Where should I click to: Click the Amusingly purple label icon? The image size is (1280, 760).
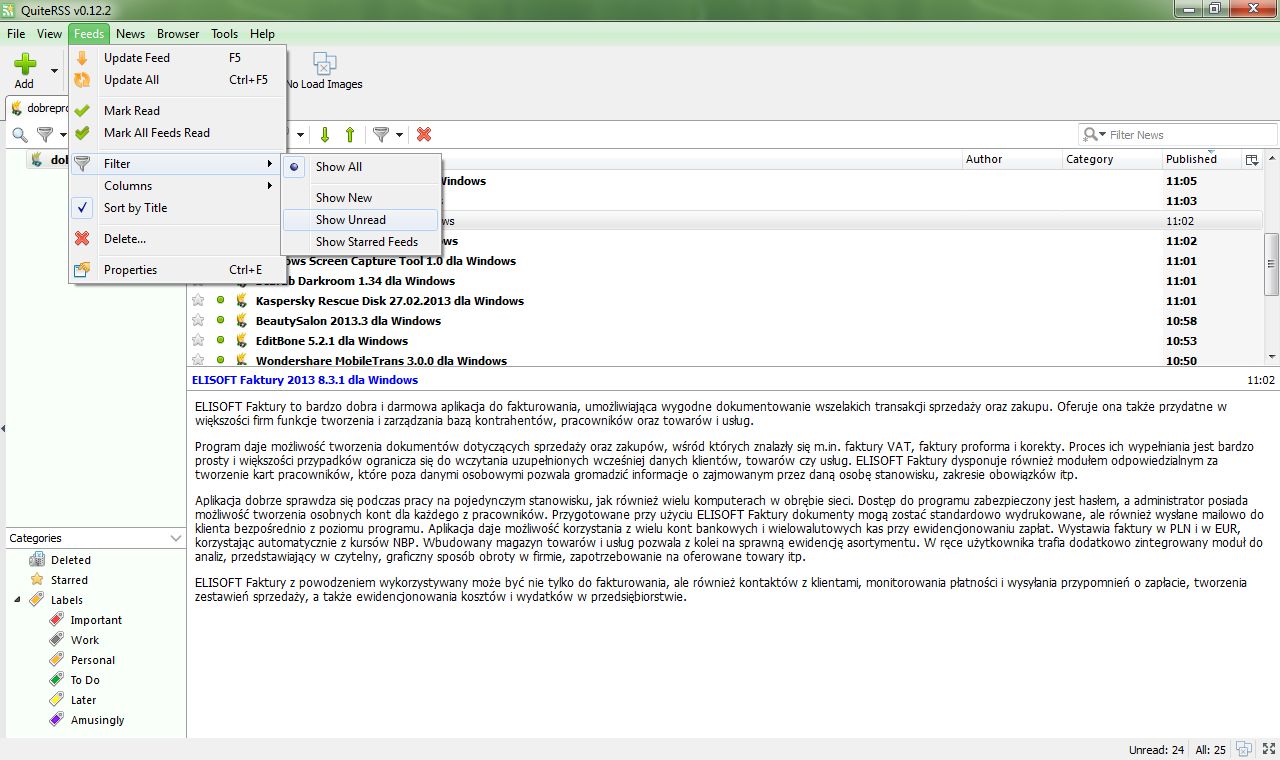click(x=57, y=720)
